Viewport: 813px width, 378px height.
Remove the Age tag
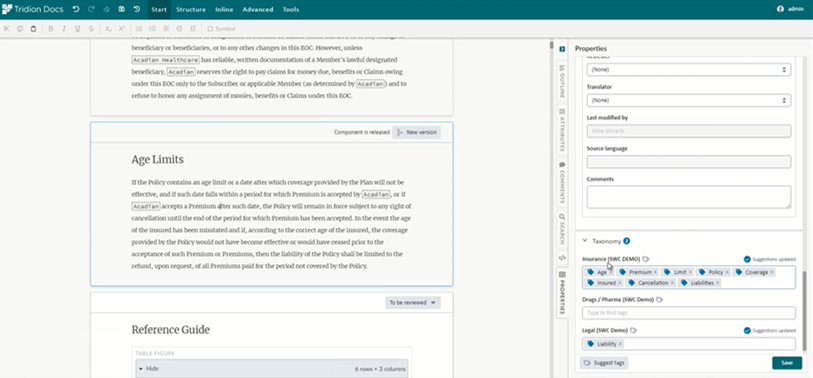pyautogui.click(x=611, y=272)
